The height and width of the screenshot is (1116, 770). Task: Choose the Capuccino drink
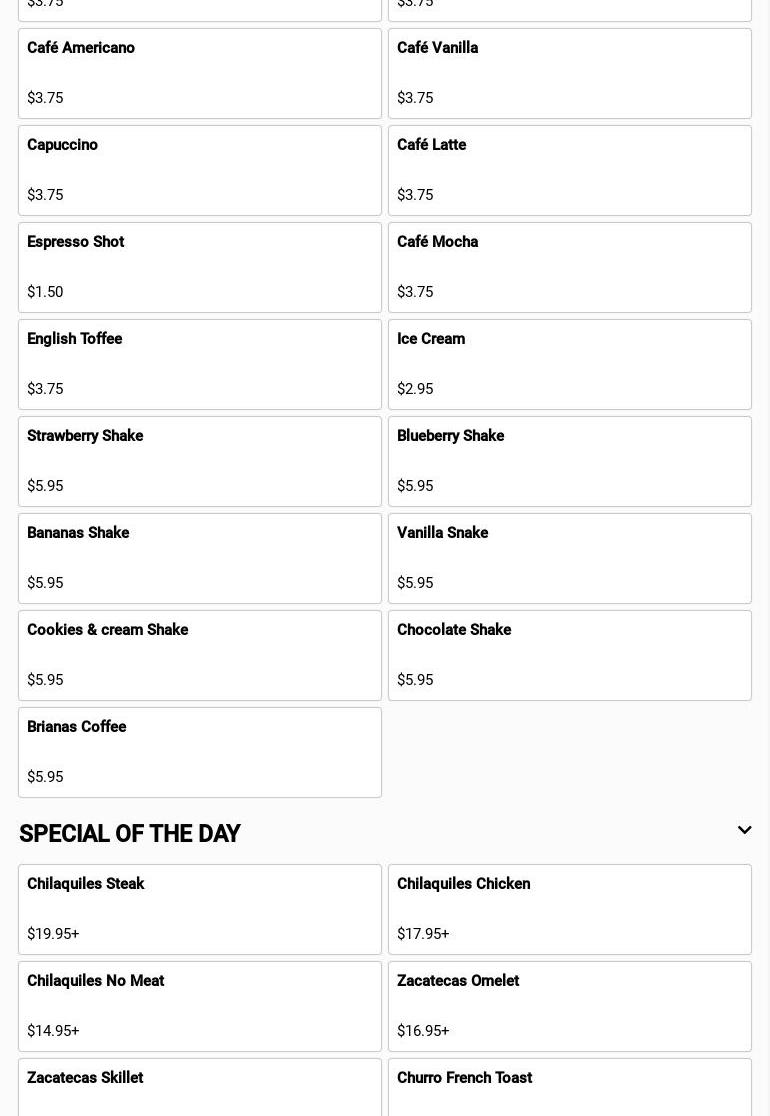click(x=200, y=170)
